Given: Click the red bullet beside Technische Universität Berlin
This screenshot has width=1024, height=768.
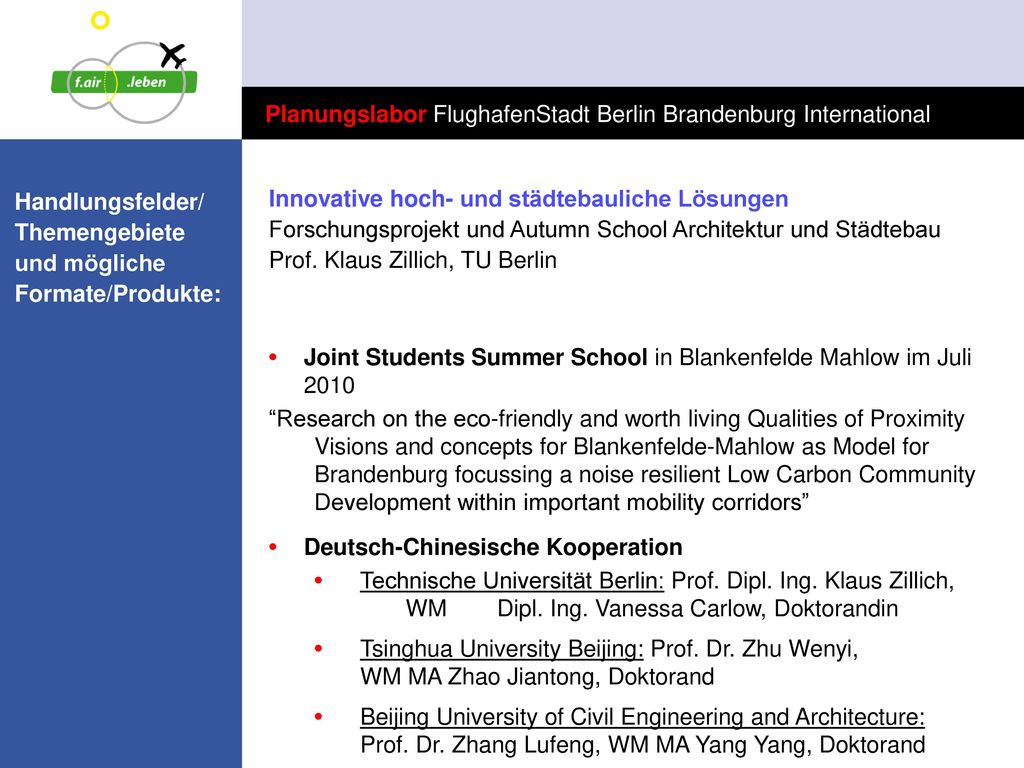Looking at the screenshot, I should click(x=319, y=580).
